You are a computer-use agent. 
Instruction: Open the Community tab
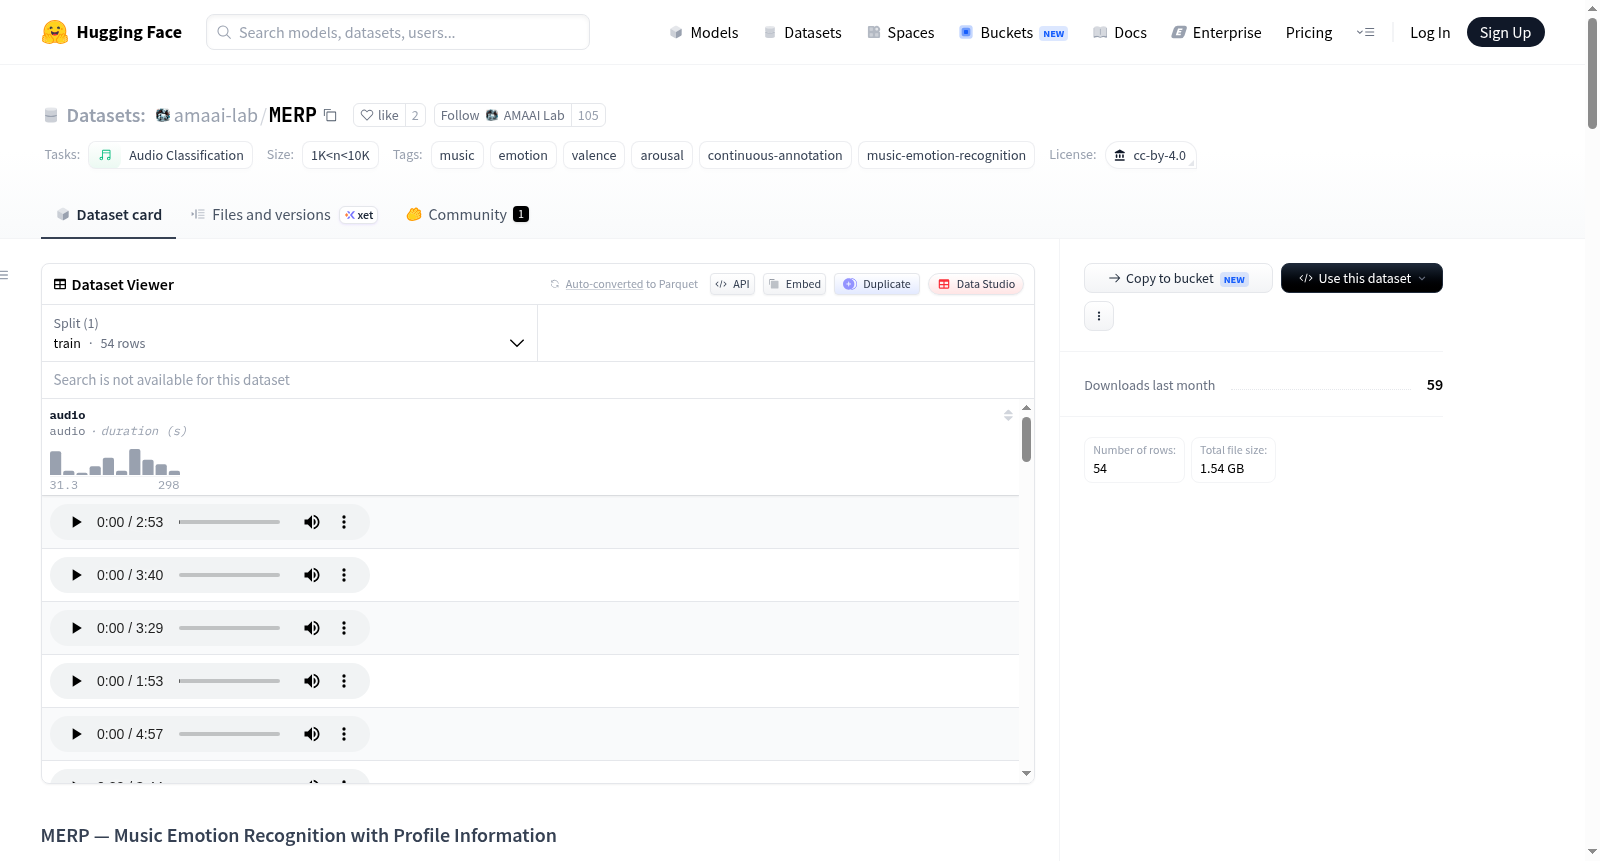(x=467, y=215)
